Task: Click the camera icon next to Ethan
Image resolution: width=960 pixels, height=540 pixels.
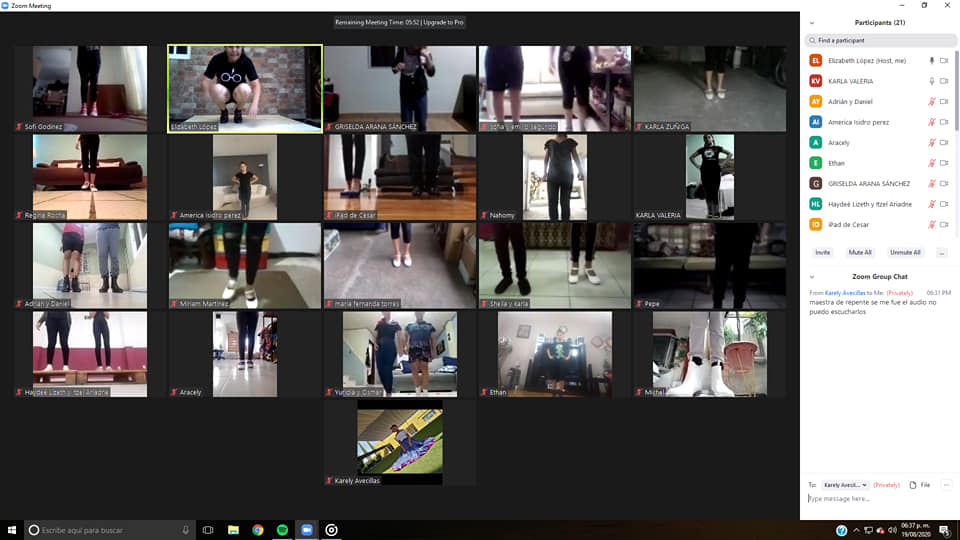Action: coord(944,163)
